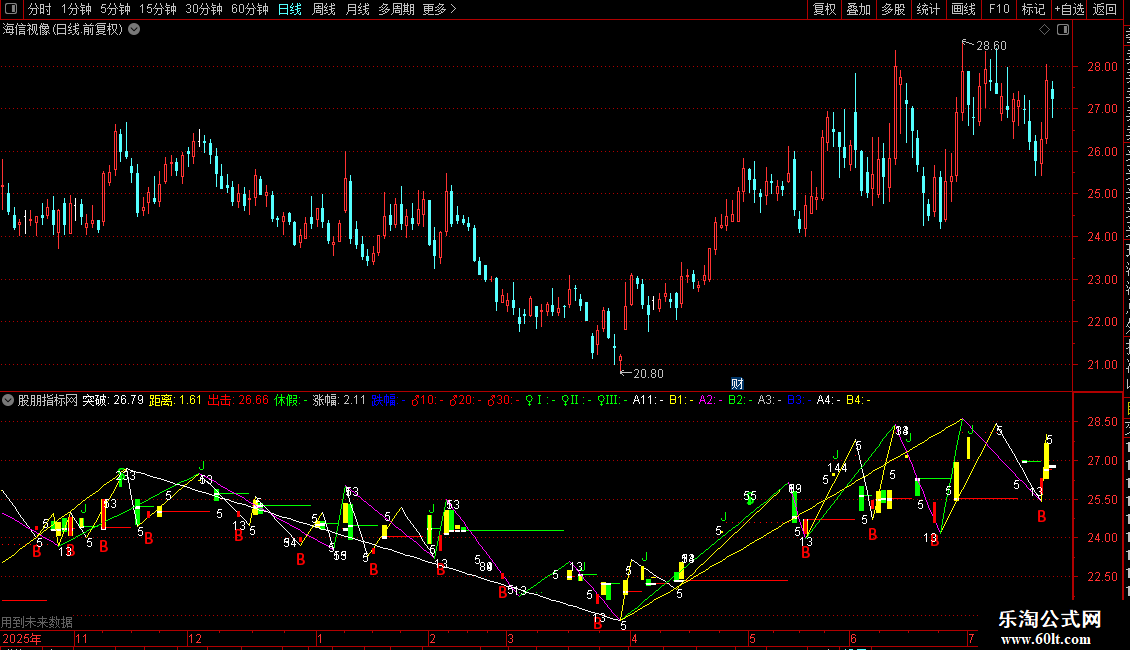Select the 60分钟 period
The image size is (1130, 650).
point(250,9)
